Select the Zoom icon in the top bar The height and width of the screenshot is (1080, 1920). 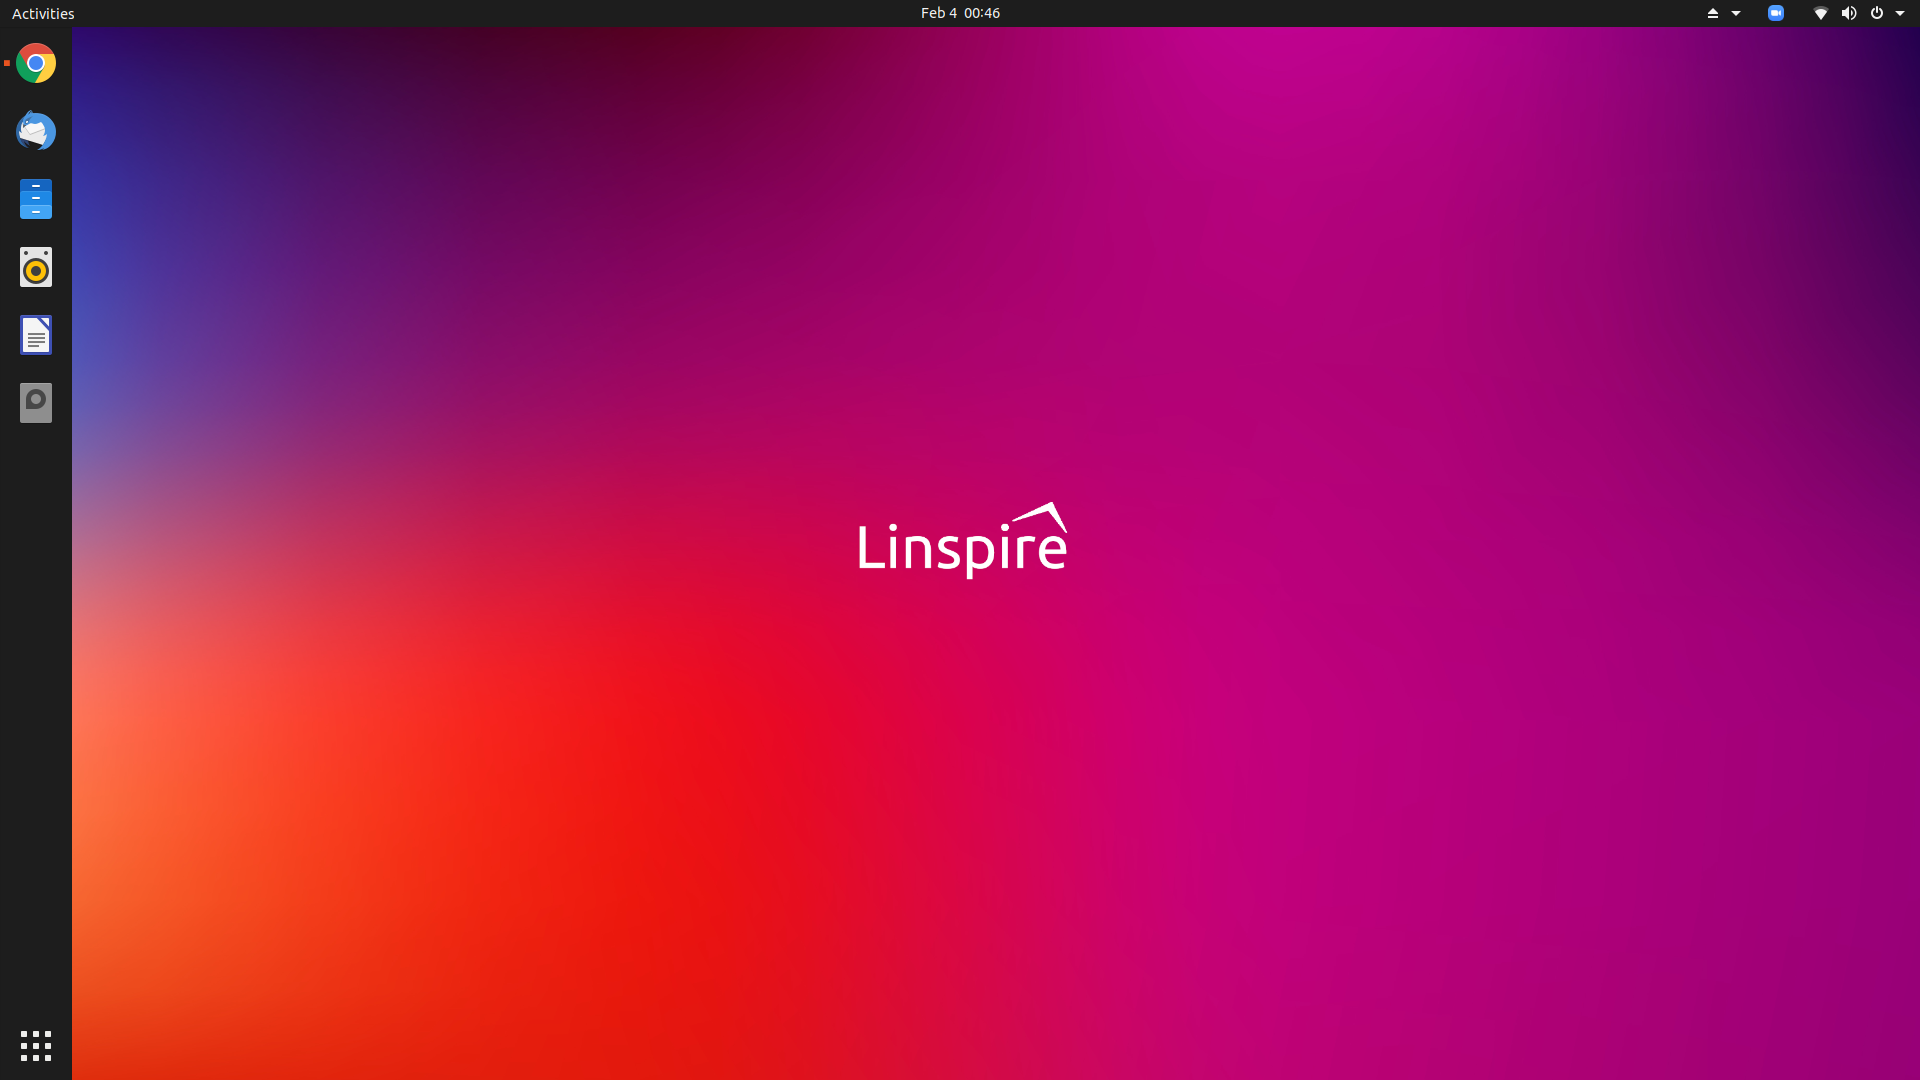(x=1777, y=13)
